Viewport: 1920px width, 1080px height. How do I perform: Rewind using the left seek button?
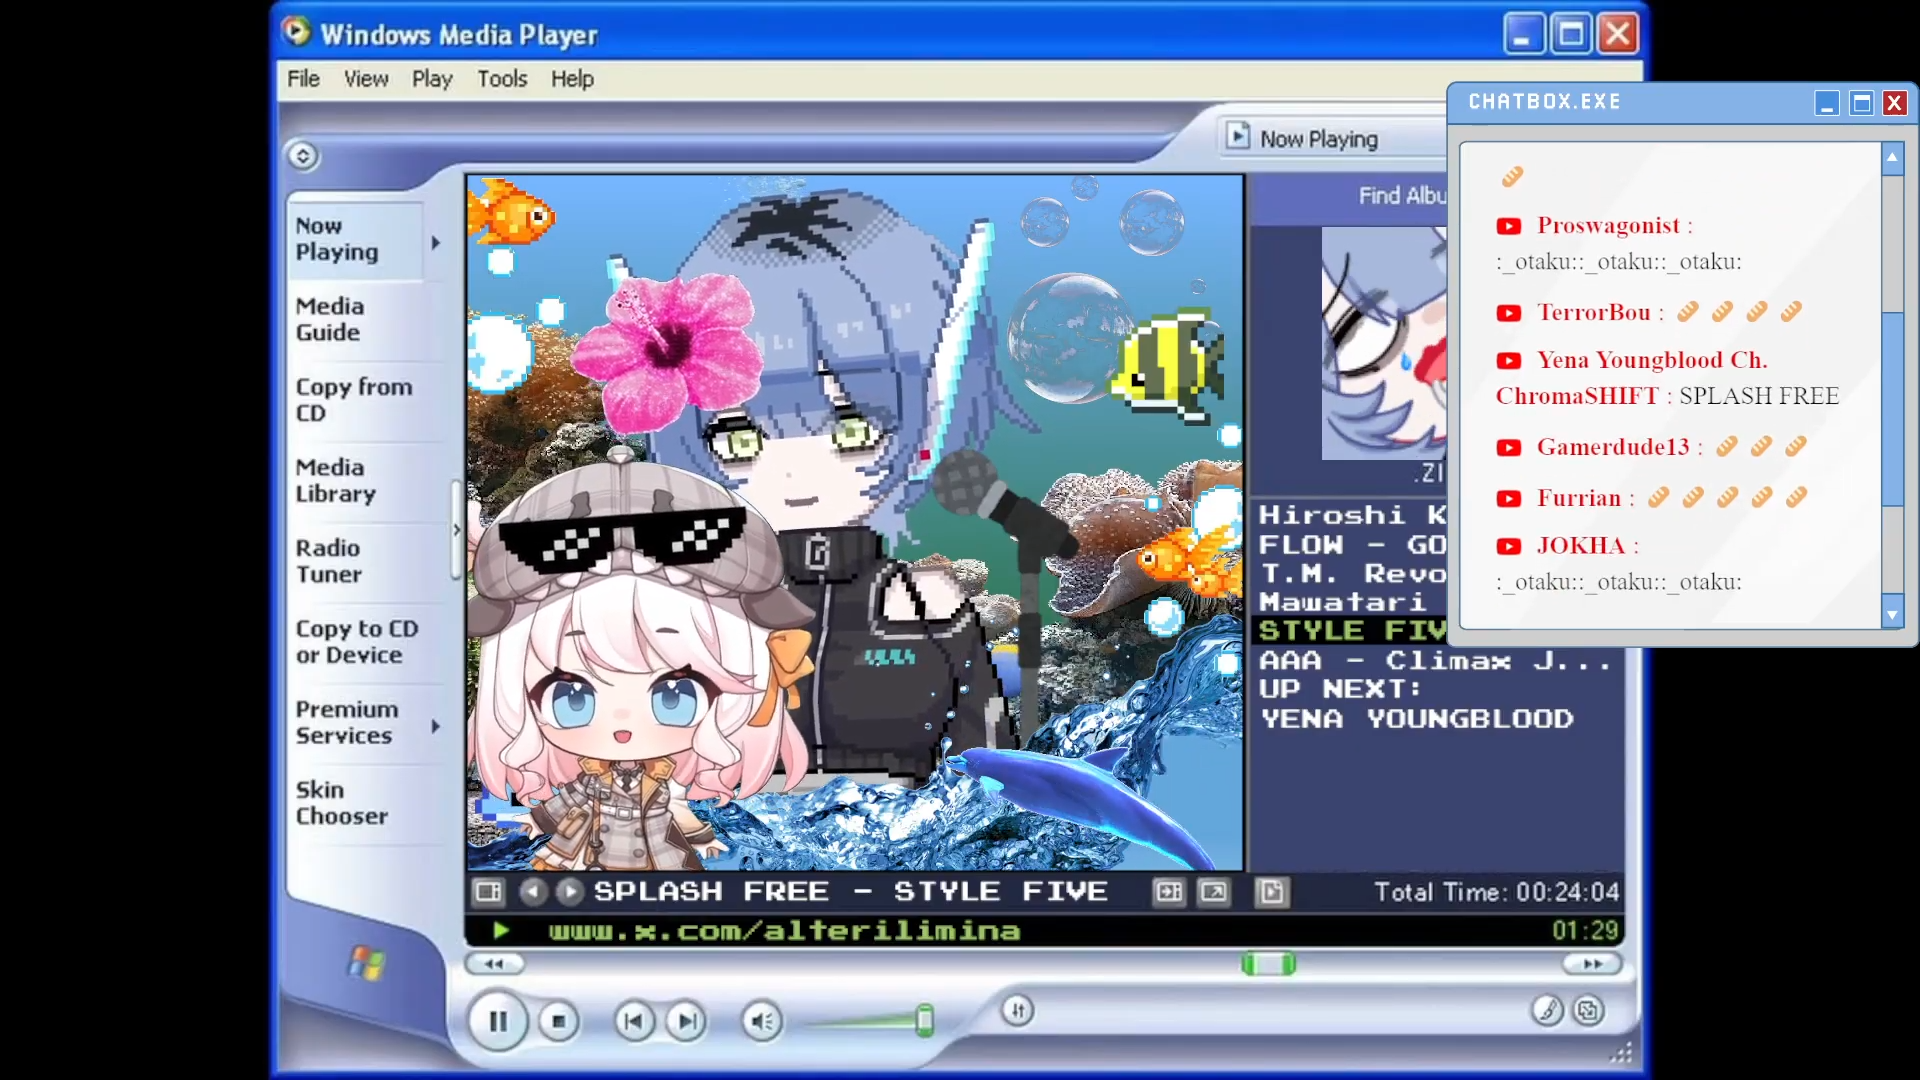coord(494,964)
